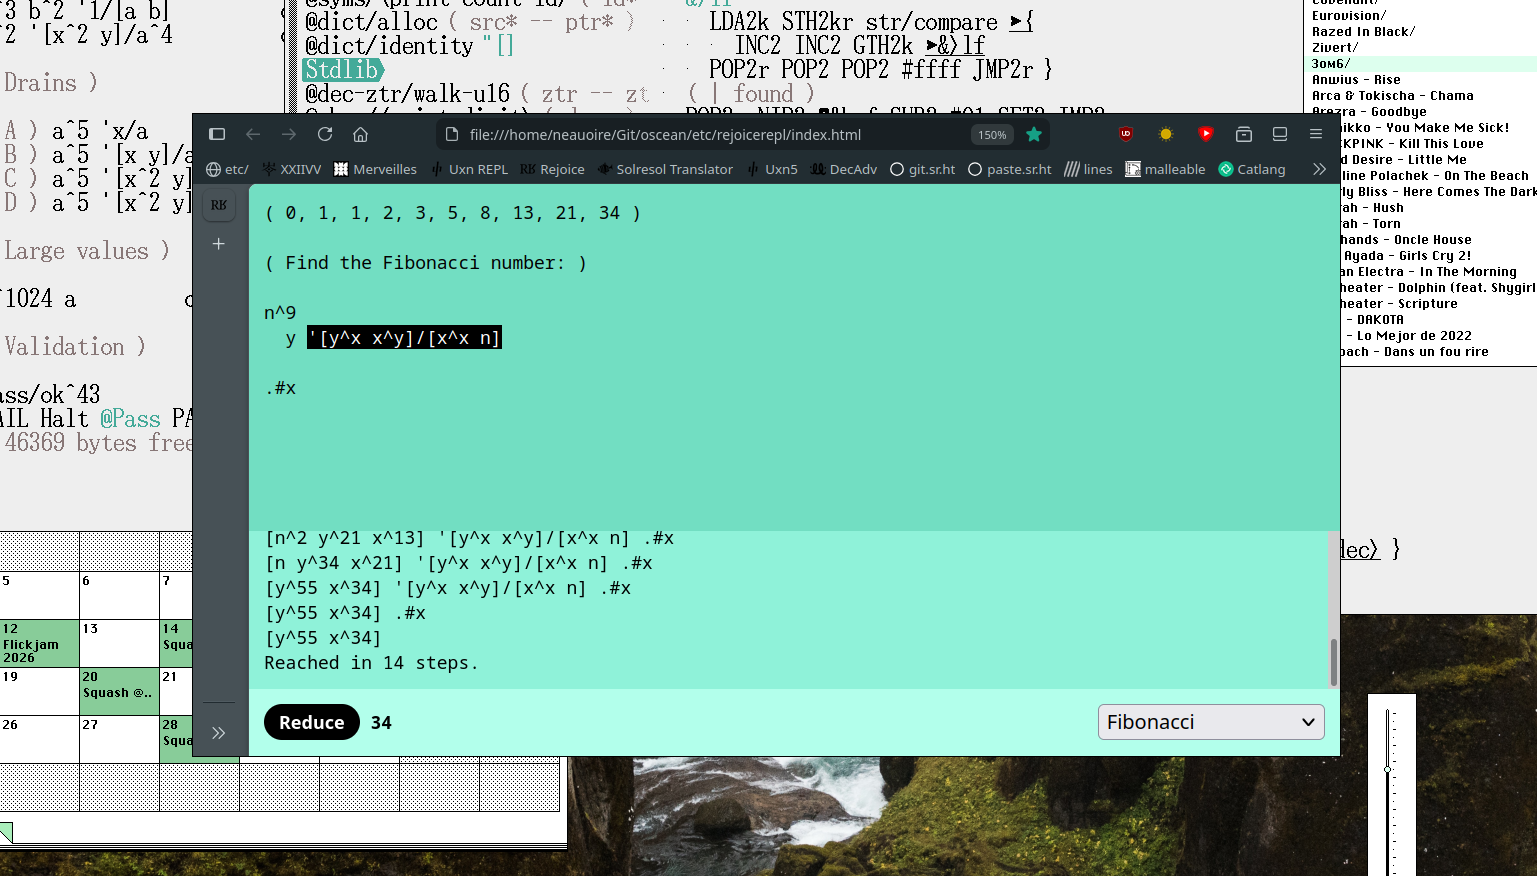Image resolution: width=1537 pixels, height=876 pixels.
Task: Show more bookmarks via the overflow chevron
Action: tap(1319, 169)
